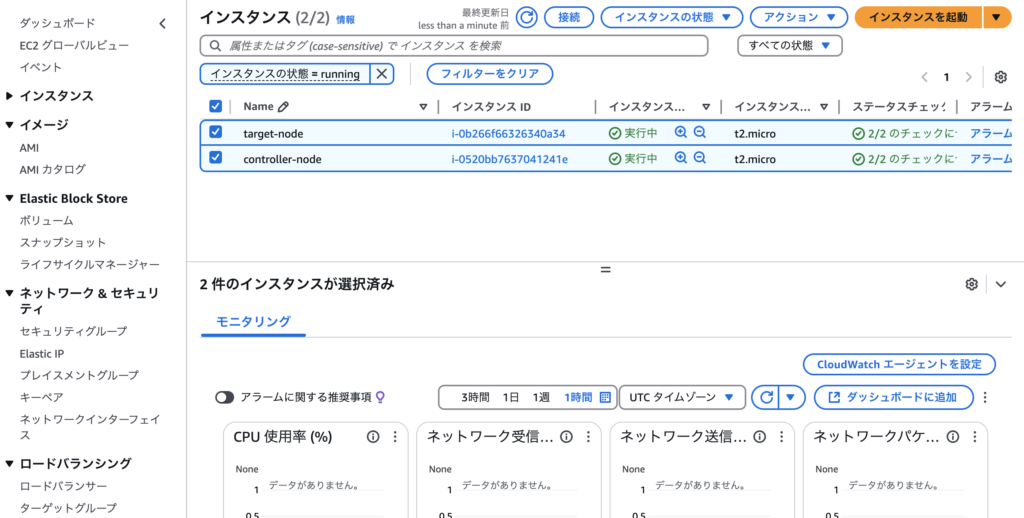Open ダッシュボード in the sidebar
The image size is (1024, 518).
[57, 24]
